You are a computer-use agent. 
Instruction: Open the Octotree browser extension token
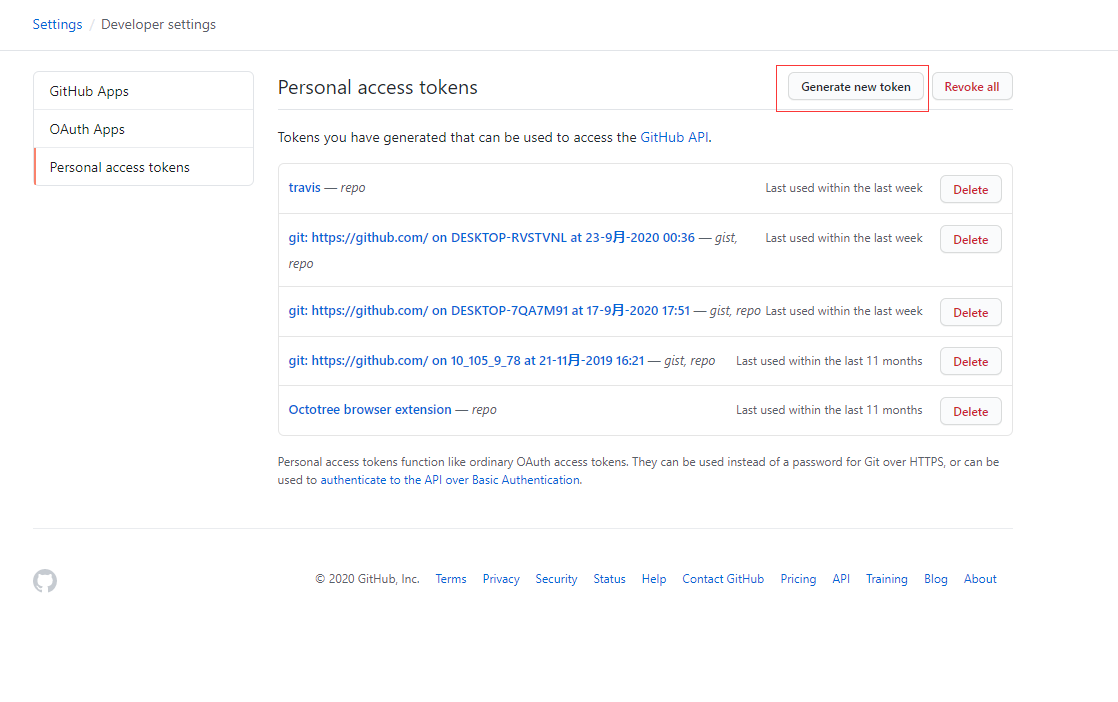pyautogui.click(x=370, y=410)
